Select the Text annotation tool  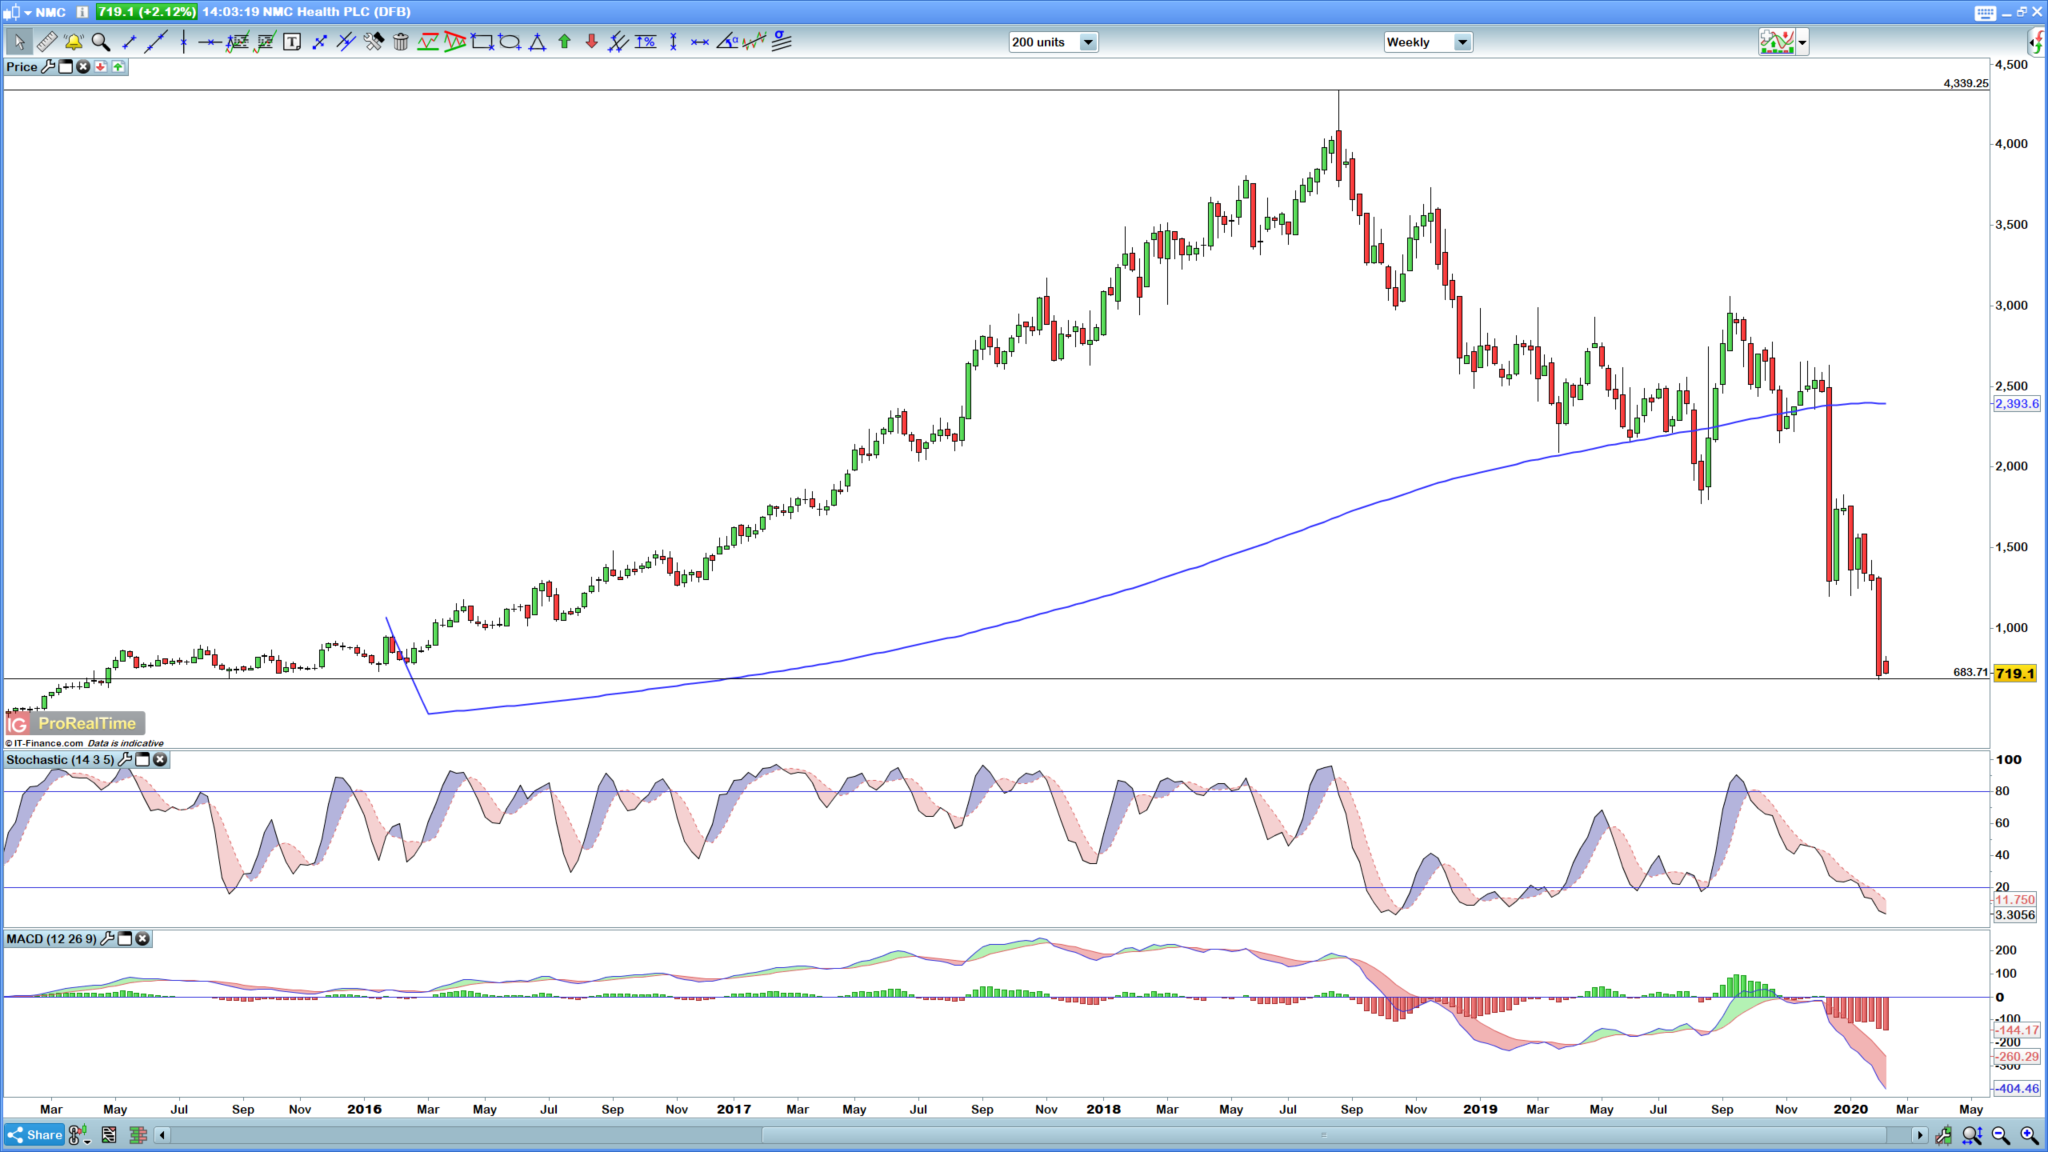click(291, 42)
